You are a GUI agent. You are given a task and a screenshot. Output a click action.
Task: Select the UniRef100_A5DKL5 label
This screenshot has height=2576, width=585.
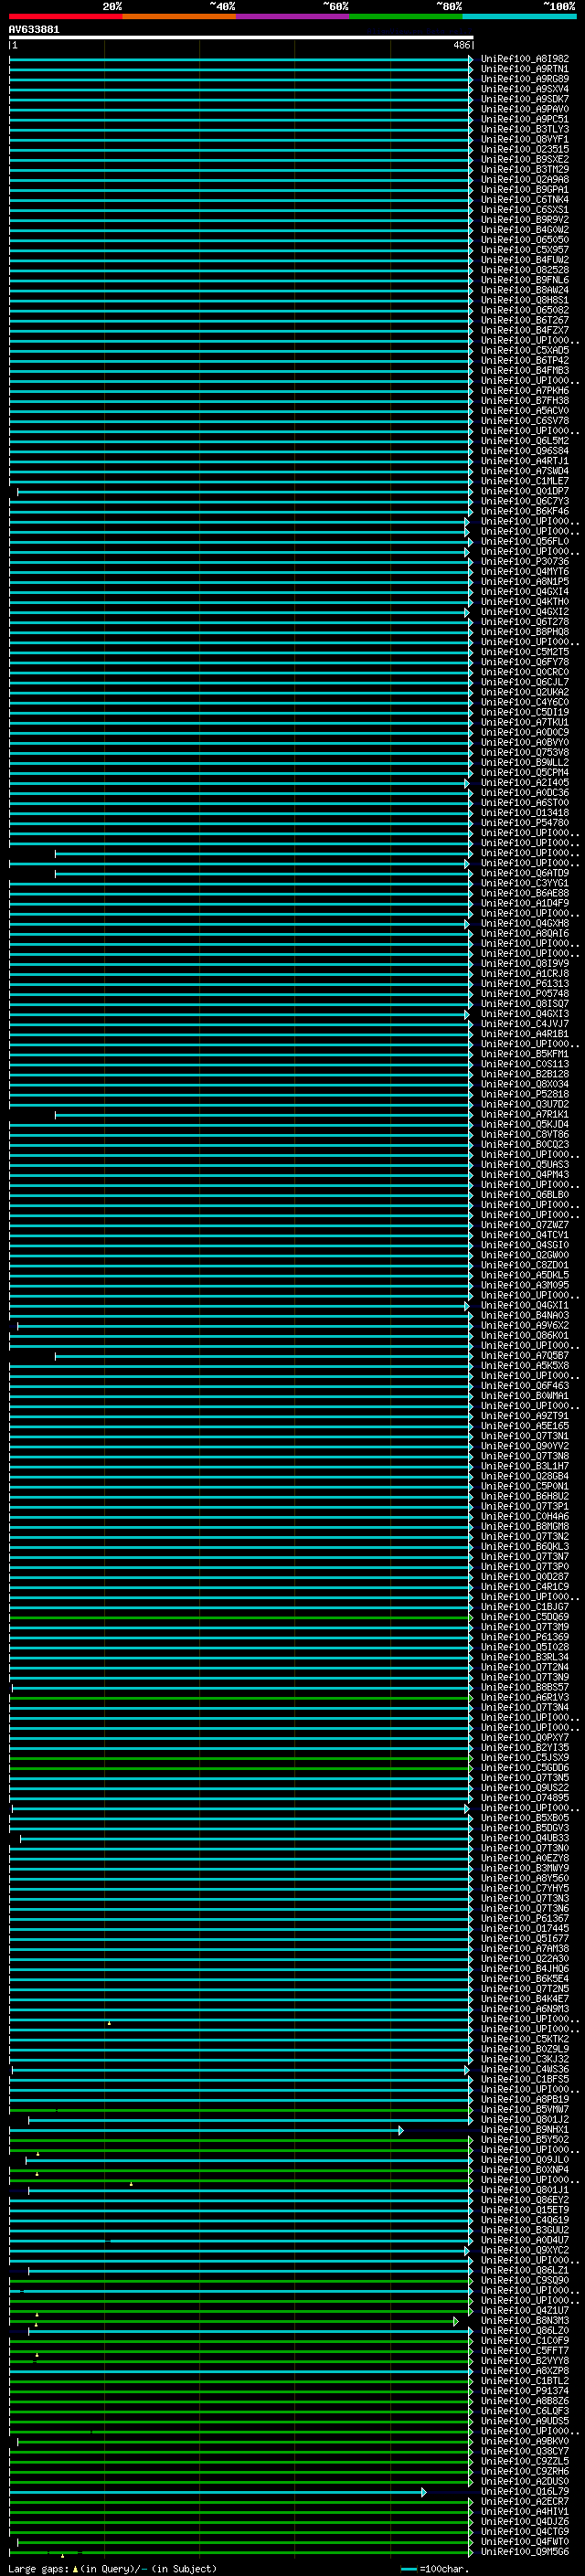coord(524,1275)
